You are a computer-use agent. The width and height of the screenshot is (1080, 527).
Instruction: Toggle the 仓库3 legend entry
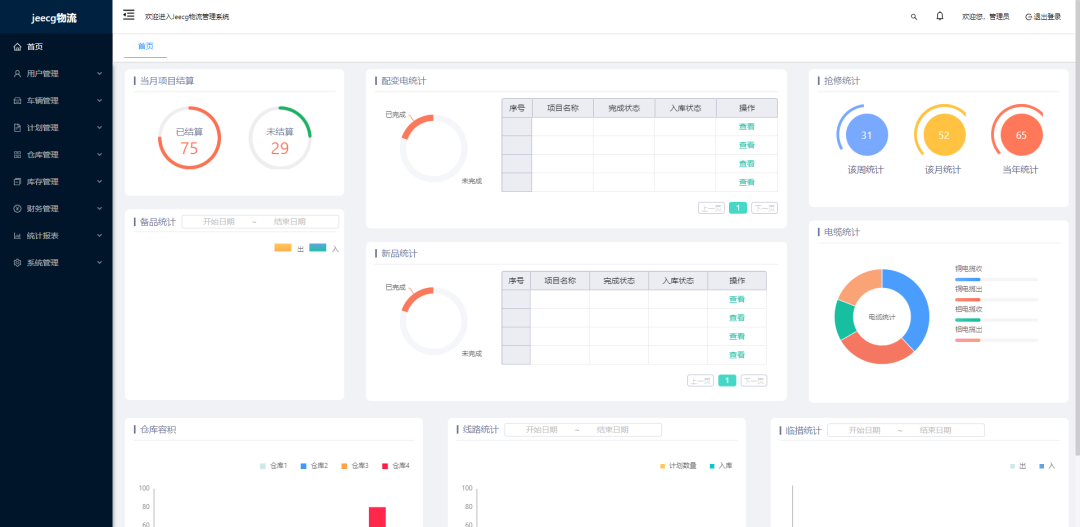coord(355,466)
